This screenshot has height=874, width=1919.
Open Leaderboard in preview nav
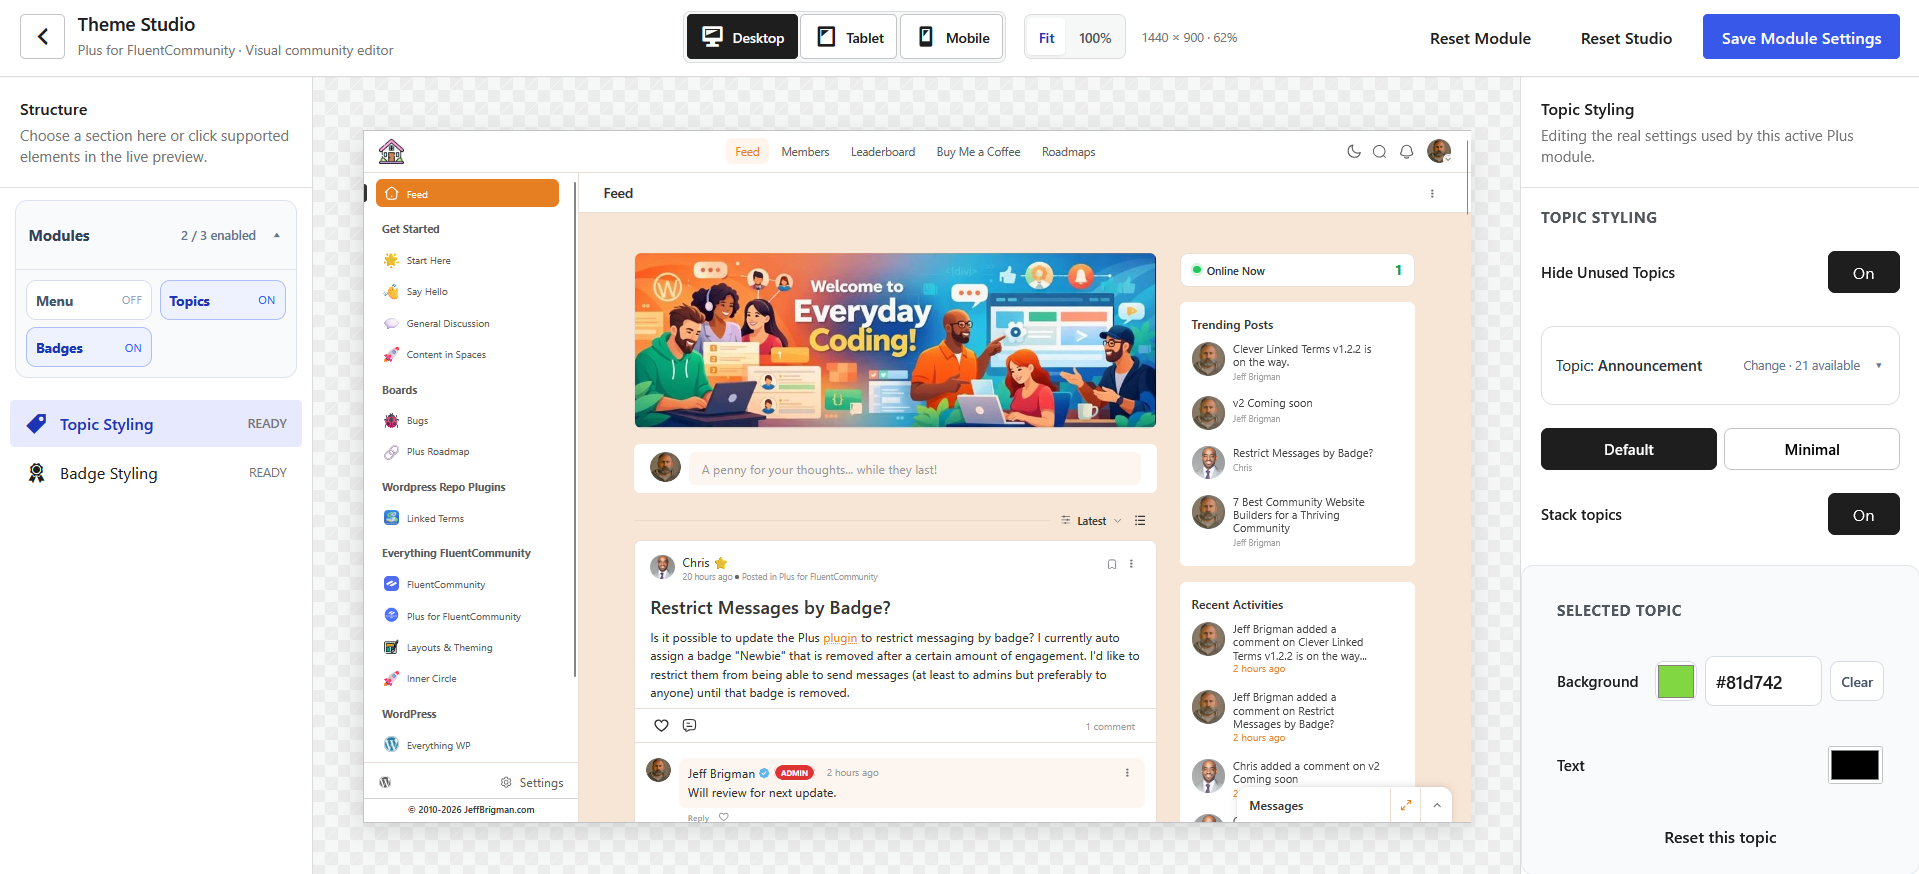883,152
